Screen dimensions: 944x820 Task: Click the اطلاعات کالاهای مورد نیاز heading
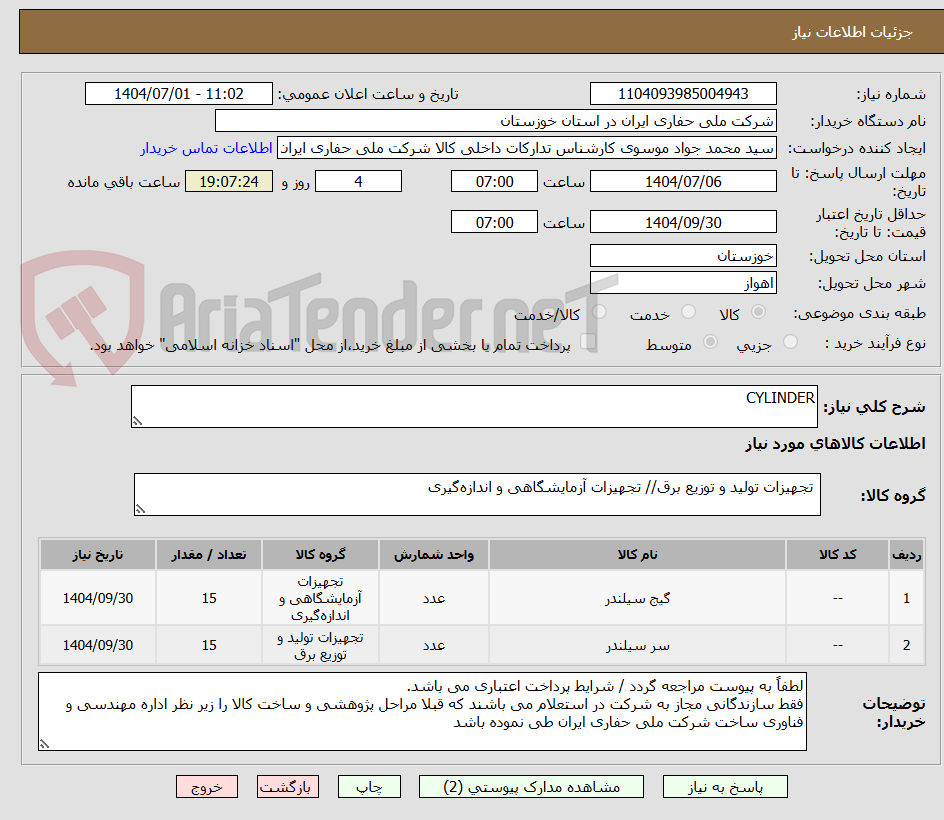835,444
